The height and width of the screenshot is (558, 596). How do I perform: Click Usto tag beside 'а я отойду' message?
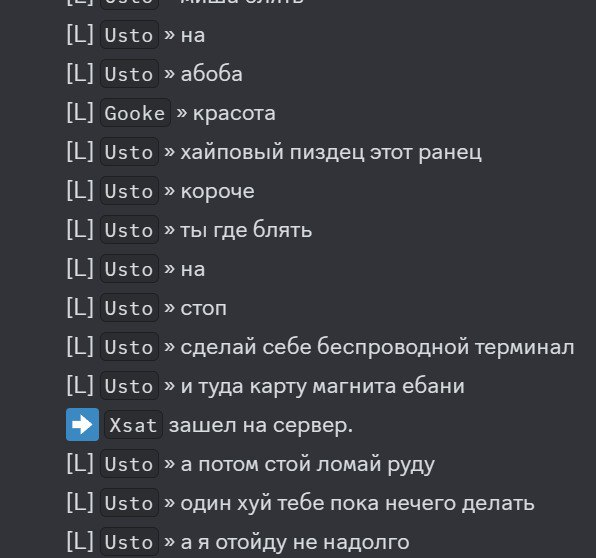129,542
